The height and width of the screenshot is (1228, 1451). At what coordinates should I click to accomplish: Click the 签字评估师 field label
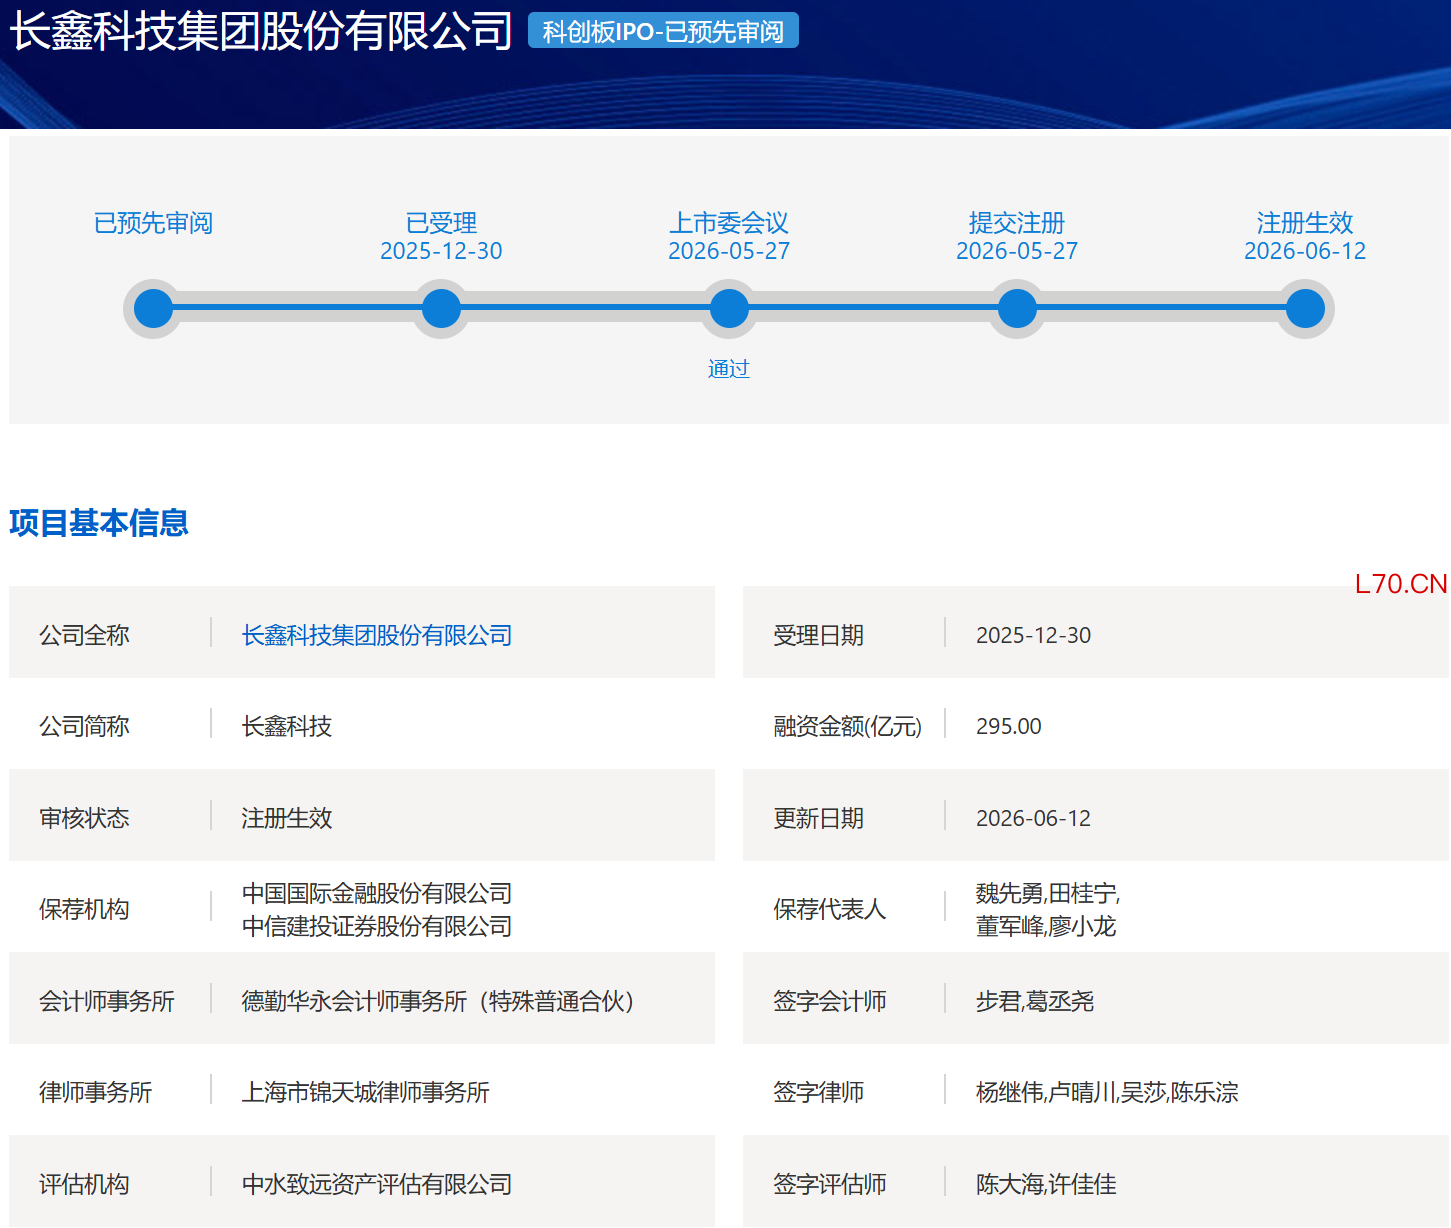830,1184
